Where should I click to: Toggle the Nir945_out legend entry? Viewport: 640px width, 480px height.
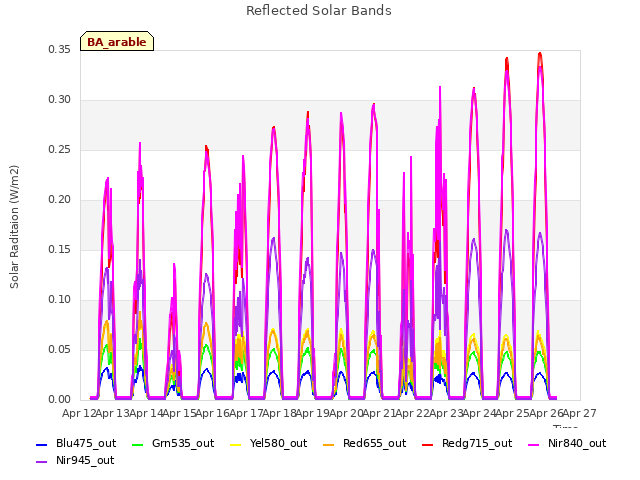pyautogui.click(x=75, y=461)
